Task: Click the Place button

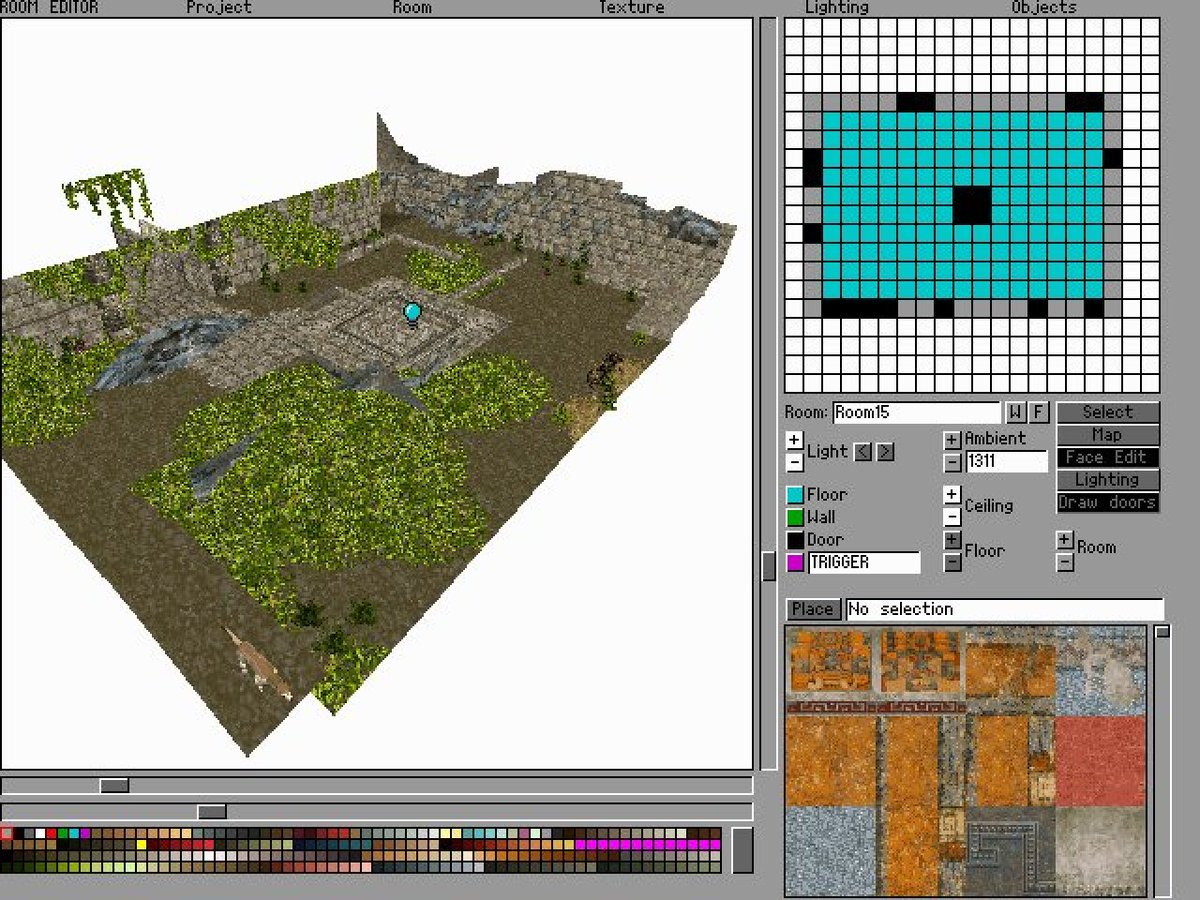Action: 812,609
